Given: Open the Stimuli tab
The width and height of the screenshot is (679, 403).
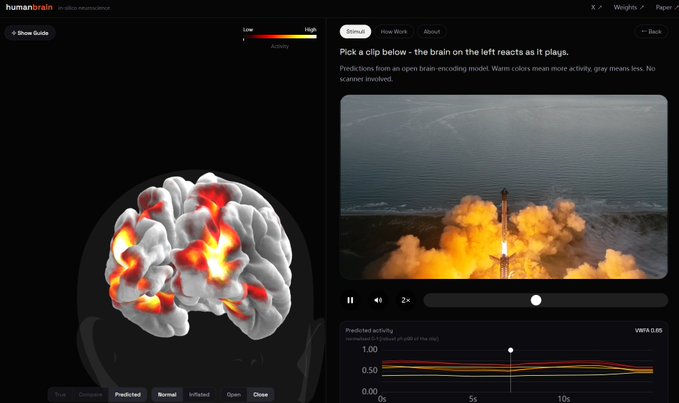Looking at the screenshot, I should [x=355, y=32].
